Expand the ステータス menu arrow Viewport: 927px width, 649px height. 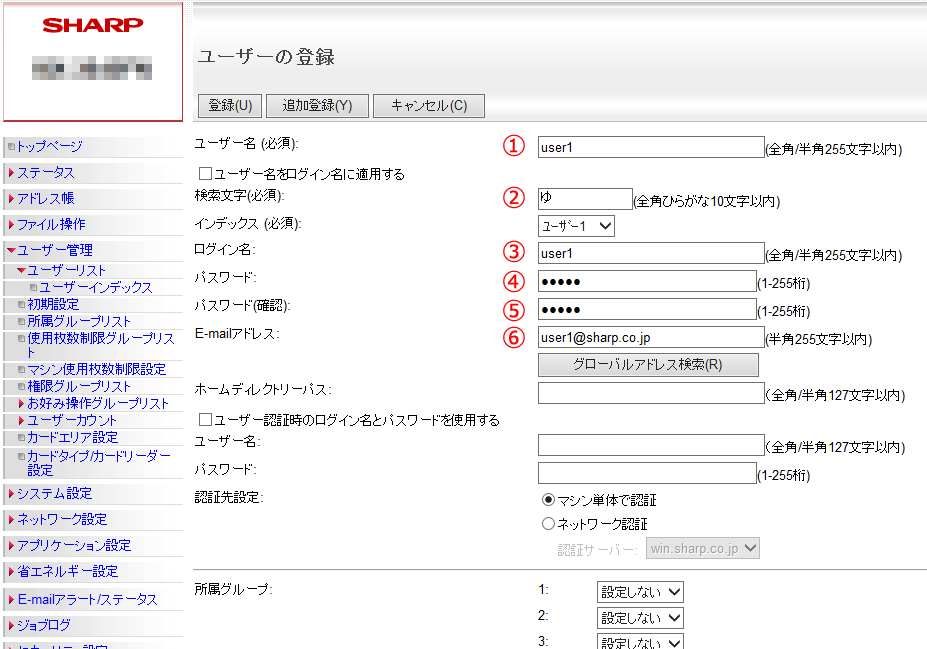point(11,173)
